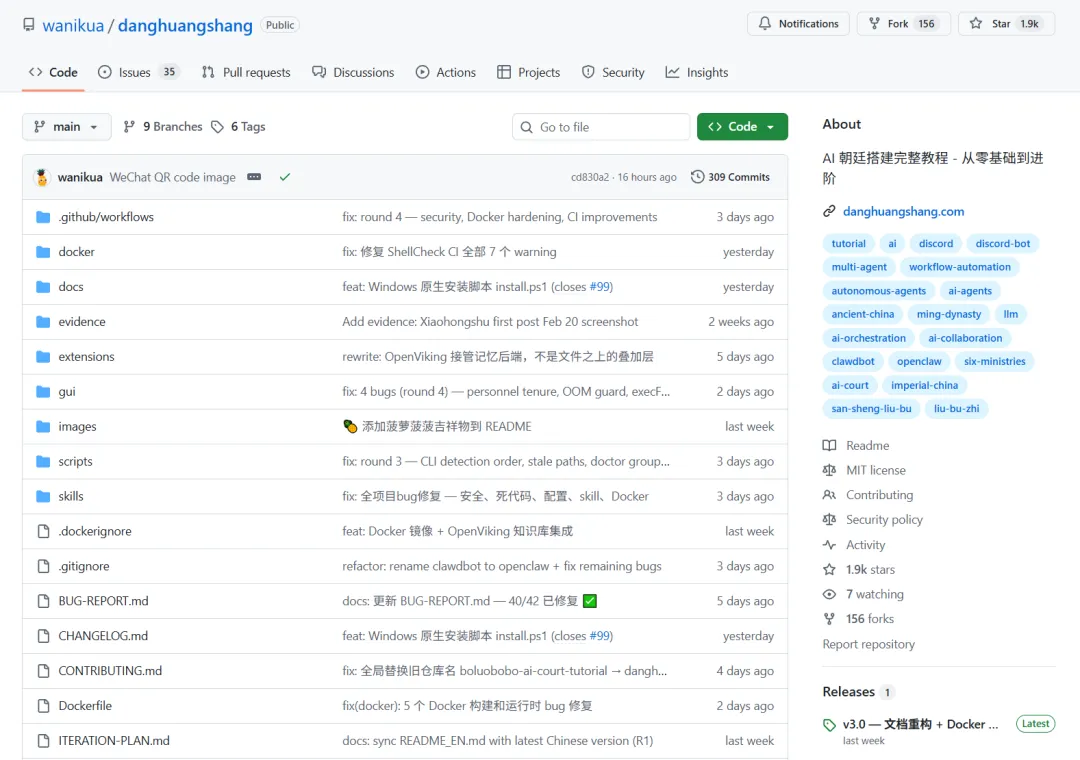Open the Actions tab

[446, 72]
